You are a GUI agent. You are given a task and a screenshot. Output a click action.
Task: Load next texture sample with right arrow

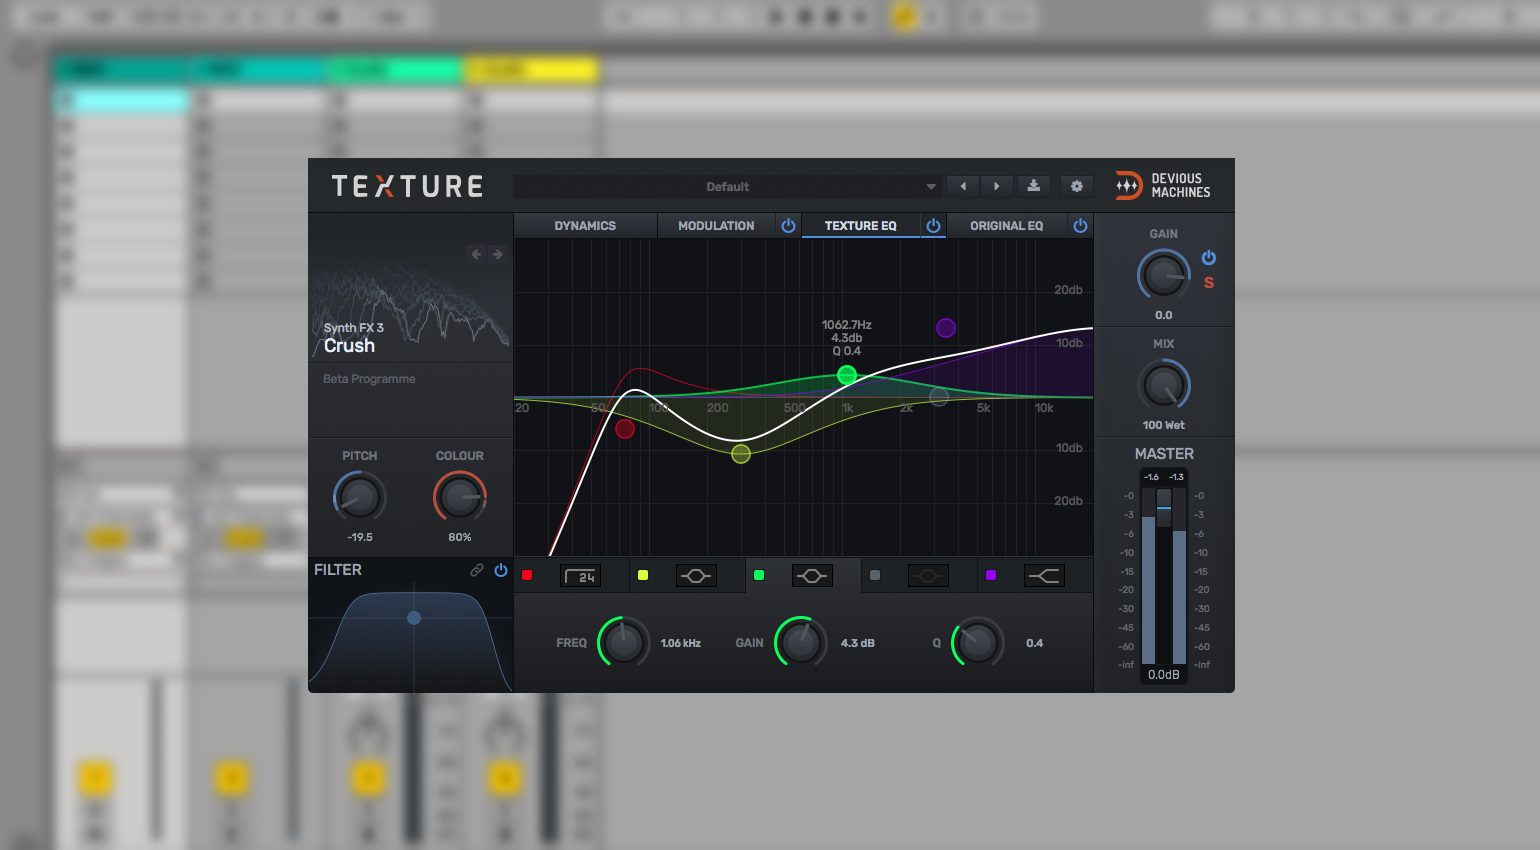497,254
